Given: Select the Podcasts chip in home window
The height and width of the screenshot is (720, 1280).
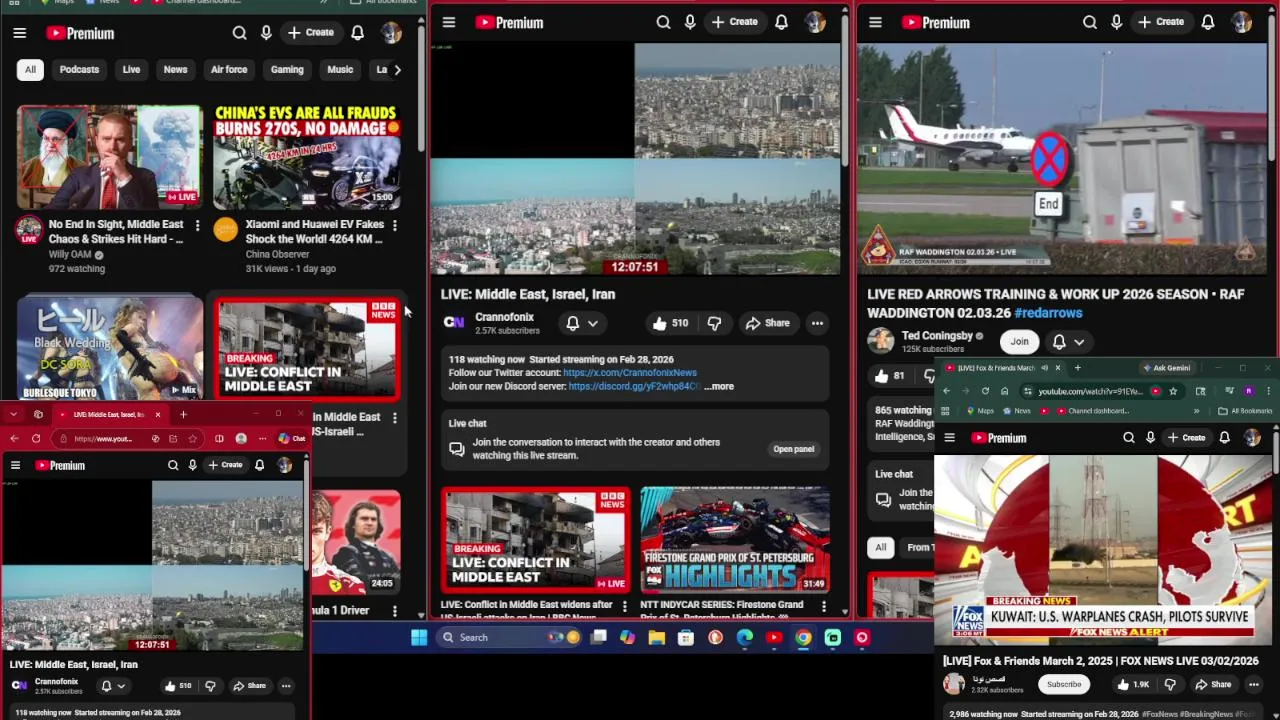Looking at the screenshot, I should tap(79, 69).
